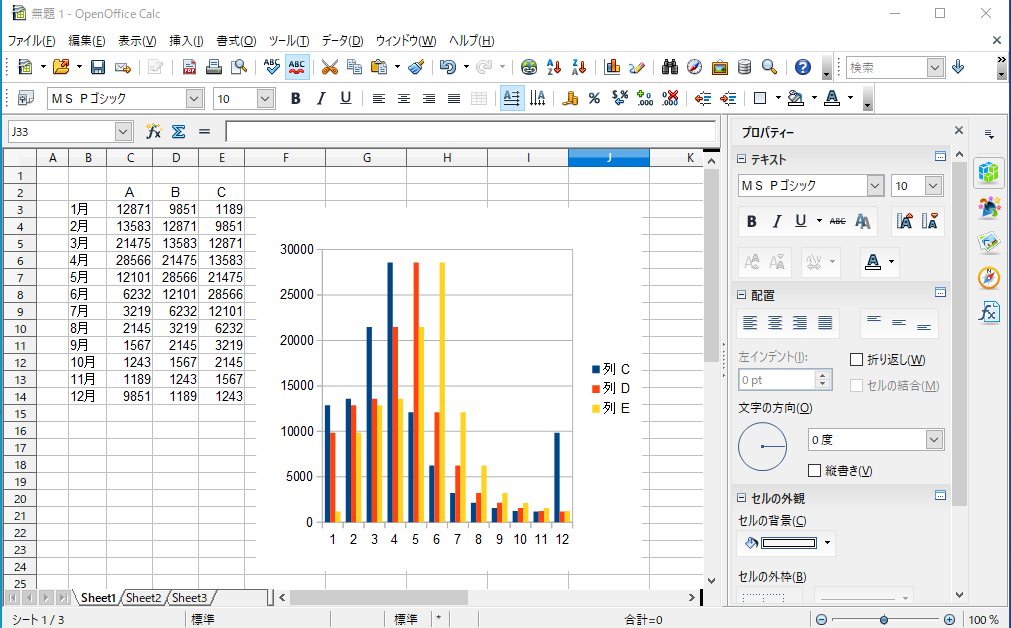Click the Copy icon
Screen dimensions: 1011x628
pos(354,67)
